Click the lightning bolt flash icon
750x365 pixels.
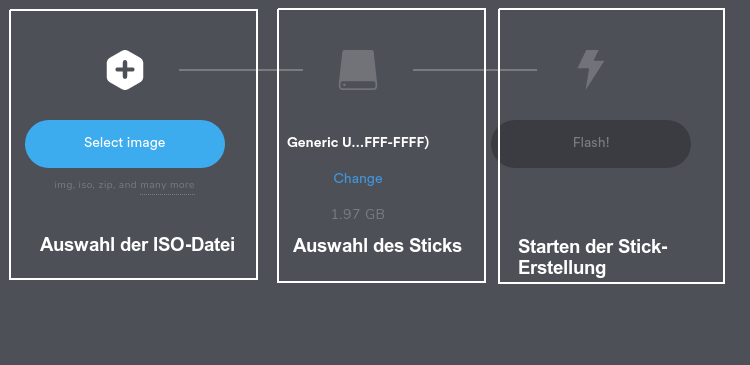[591, 69]
